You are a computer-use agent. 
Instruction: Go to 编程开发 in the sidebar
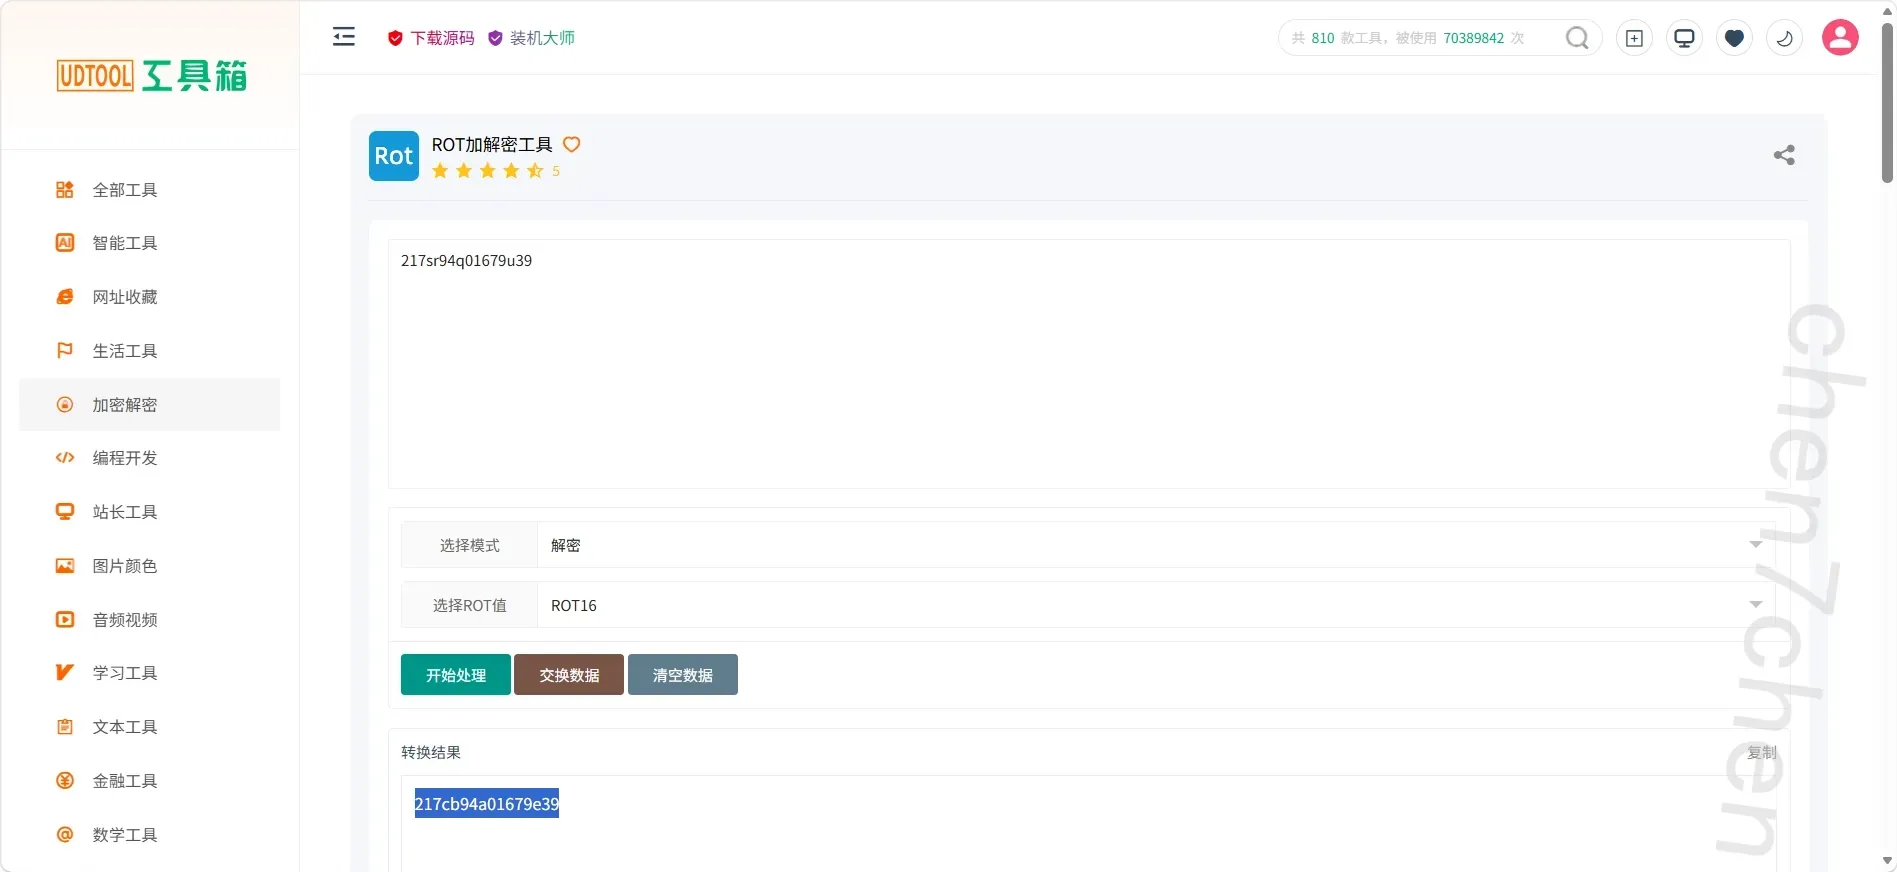tap(125, 458)
